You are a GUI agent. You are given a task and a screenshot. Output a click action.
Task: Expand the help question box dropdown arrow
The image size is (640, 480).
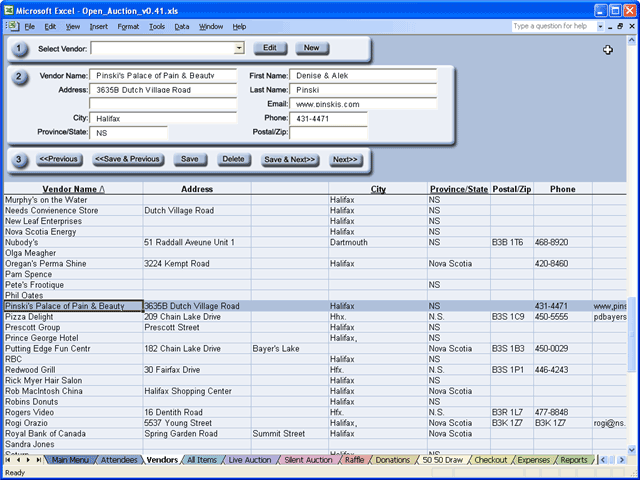pyautogui.click(x=600, y=27)
